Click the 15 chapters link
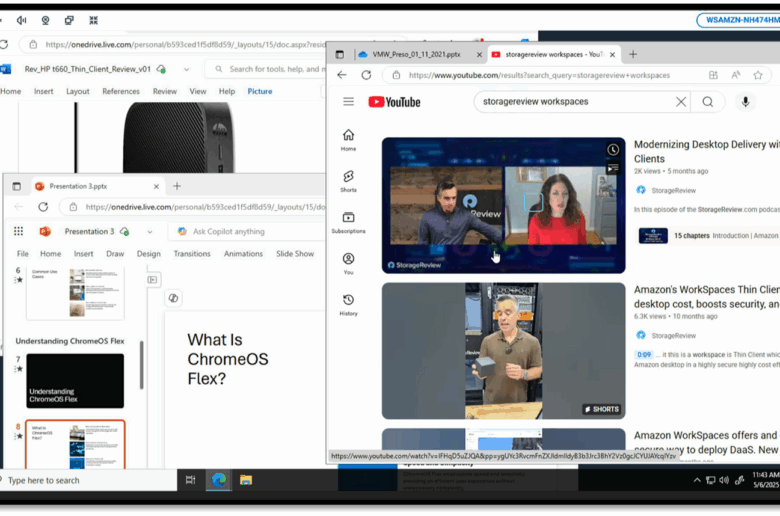 (691, 235)
